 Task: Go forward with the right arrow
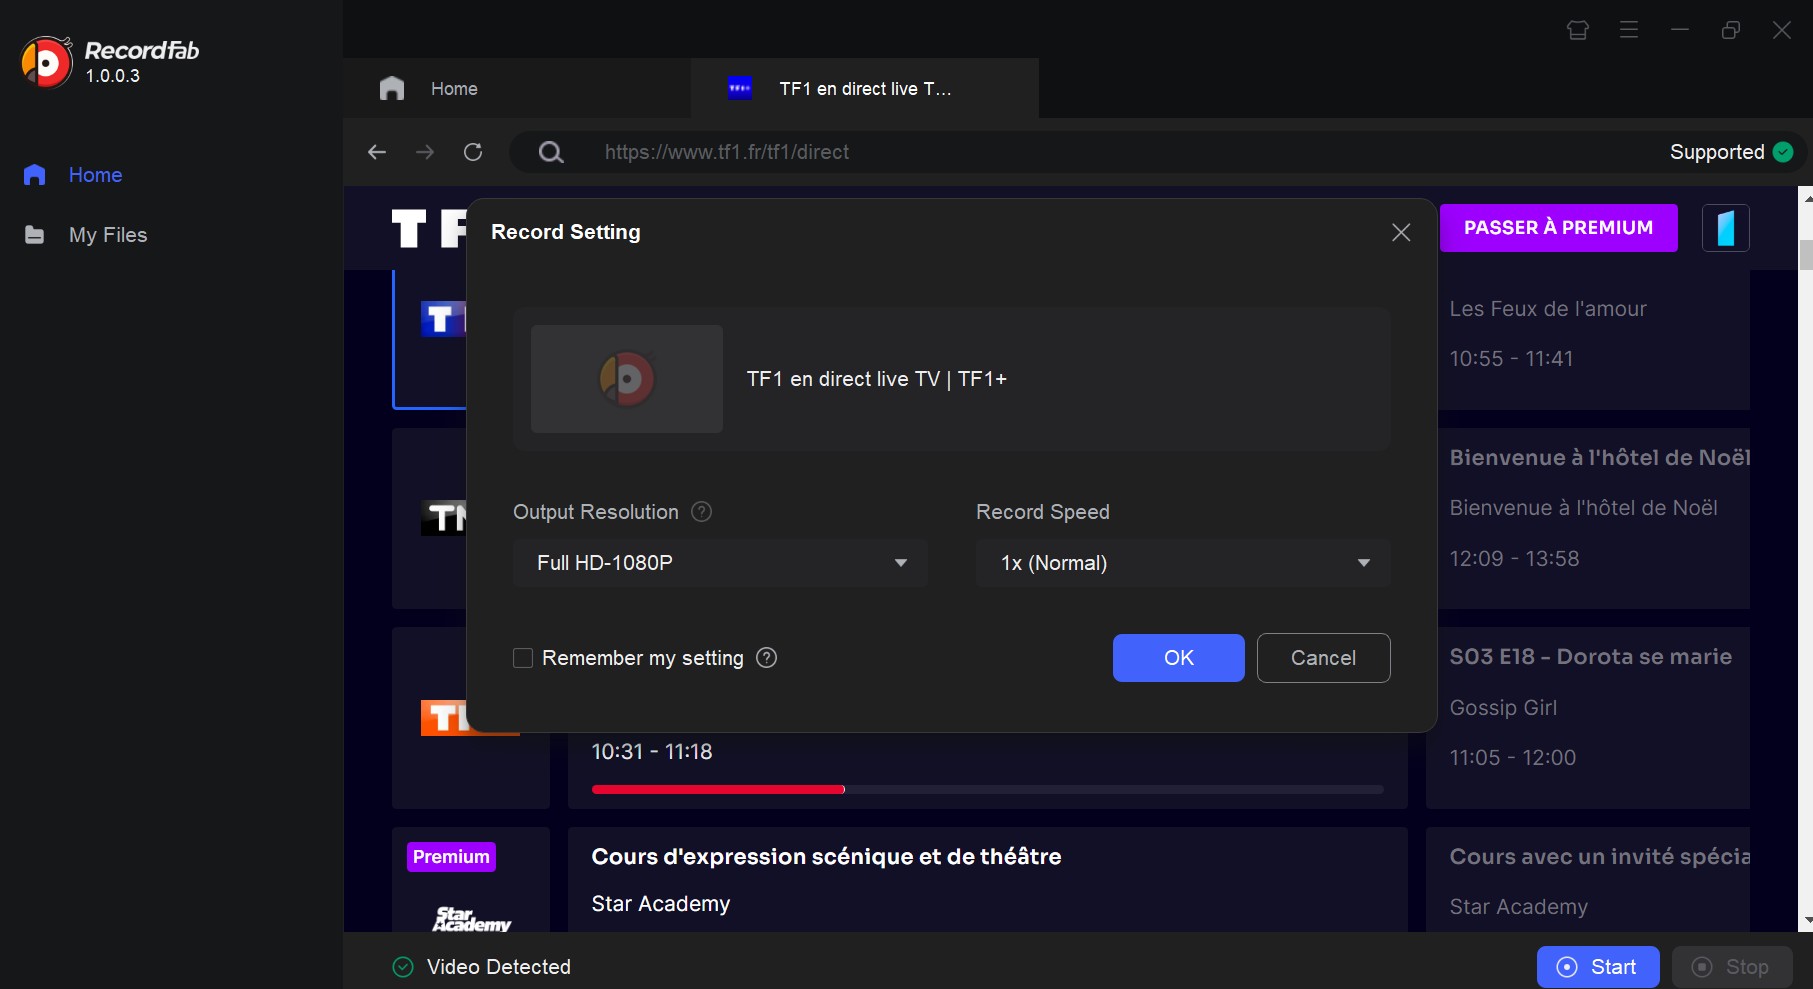click(425, 152)
